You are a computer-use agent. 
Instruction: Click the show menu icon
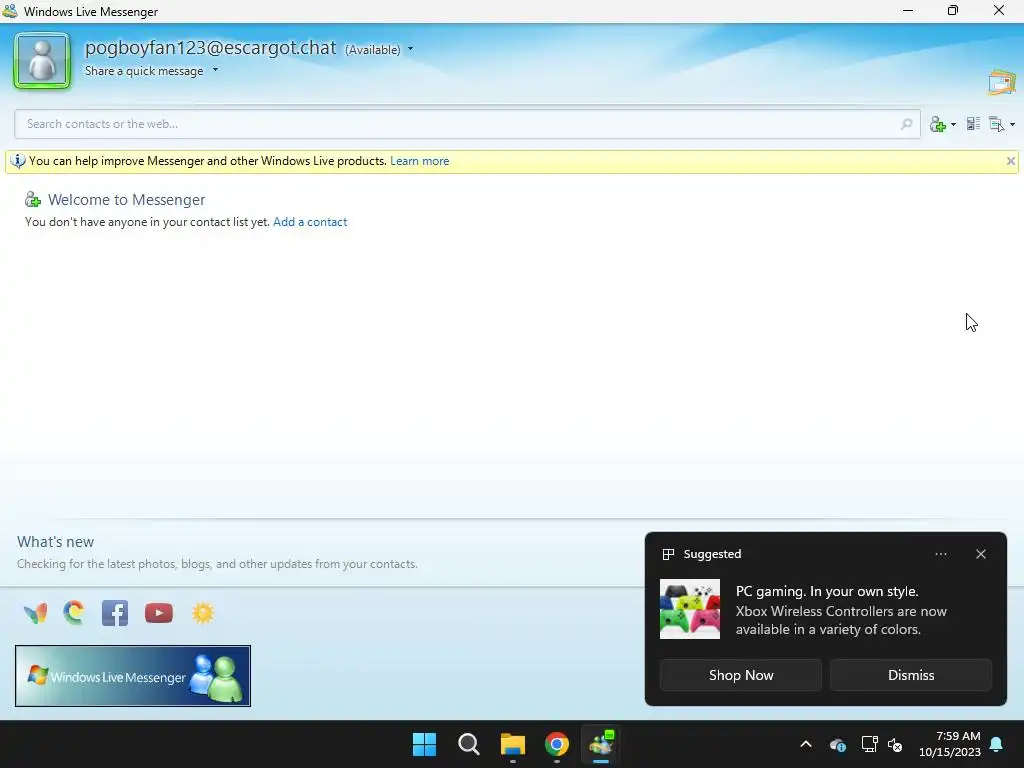(997, 124)
